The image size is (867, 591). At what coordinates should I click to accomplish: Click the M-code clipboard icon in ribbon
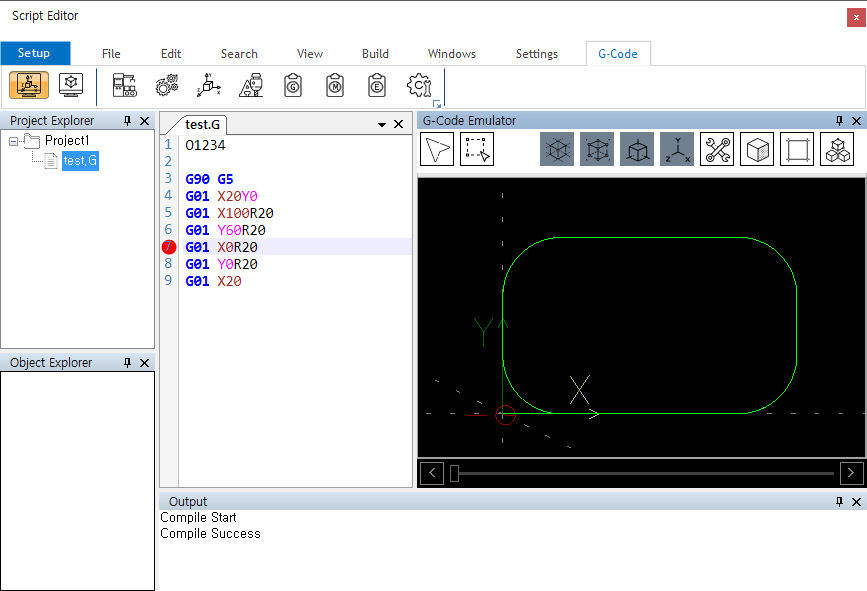click(335, 86)
